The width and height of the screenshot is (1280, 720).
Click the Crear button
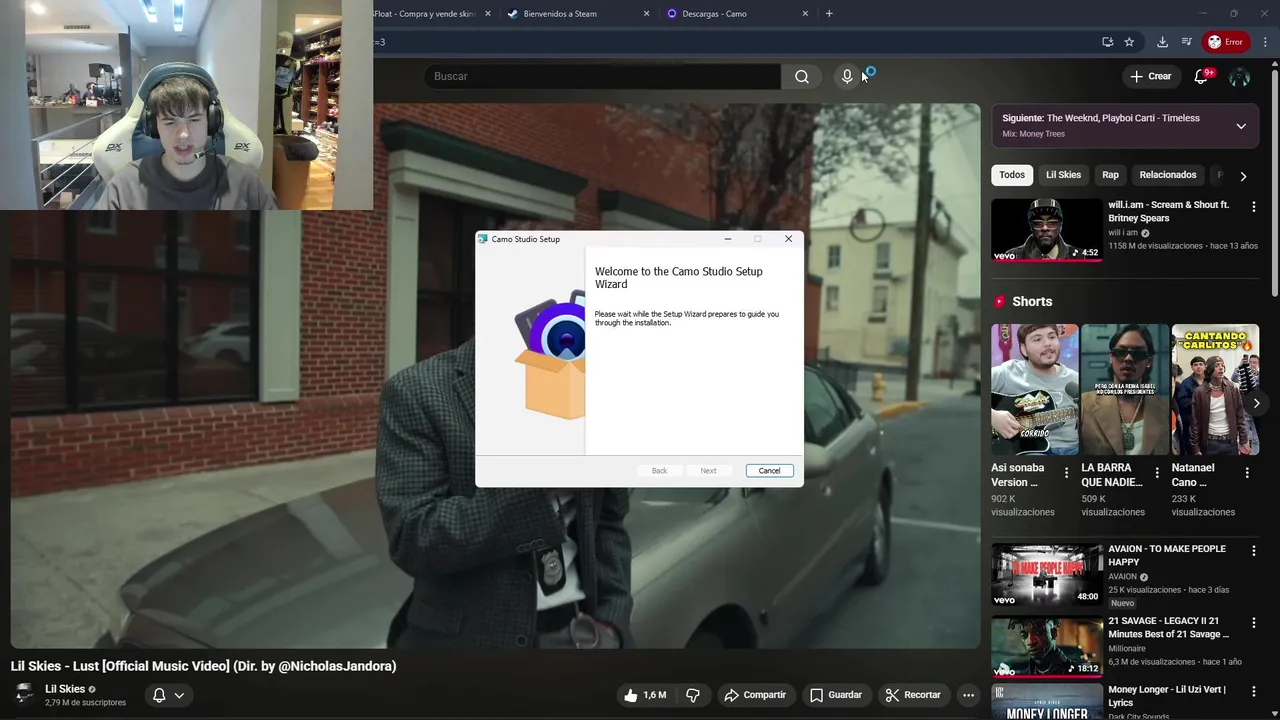tap(1150, 76)
